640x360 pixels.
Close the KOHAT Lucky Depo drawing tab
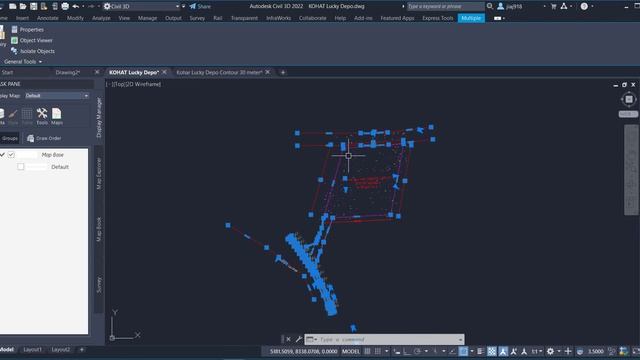(164, 72)
